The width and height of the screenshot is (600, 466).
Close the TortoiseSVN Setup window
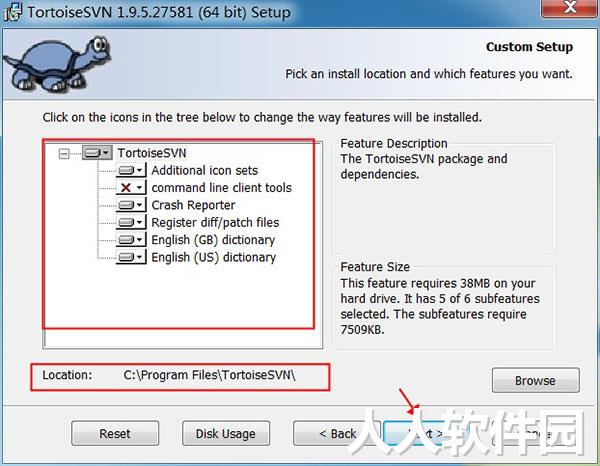tap(570, 8)
